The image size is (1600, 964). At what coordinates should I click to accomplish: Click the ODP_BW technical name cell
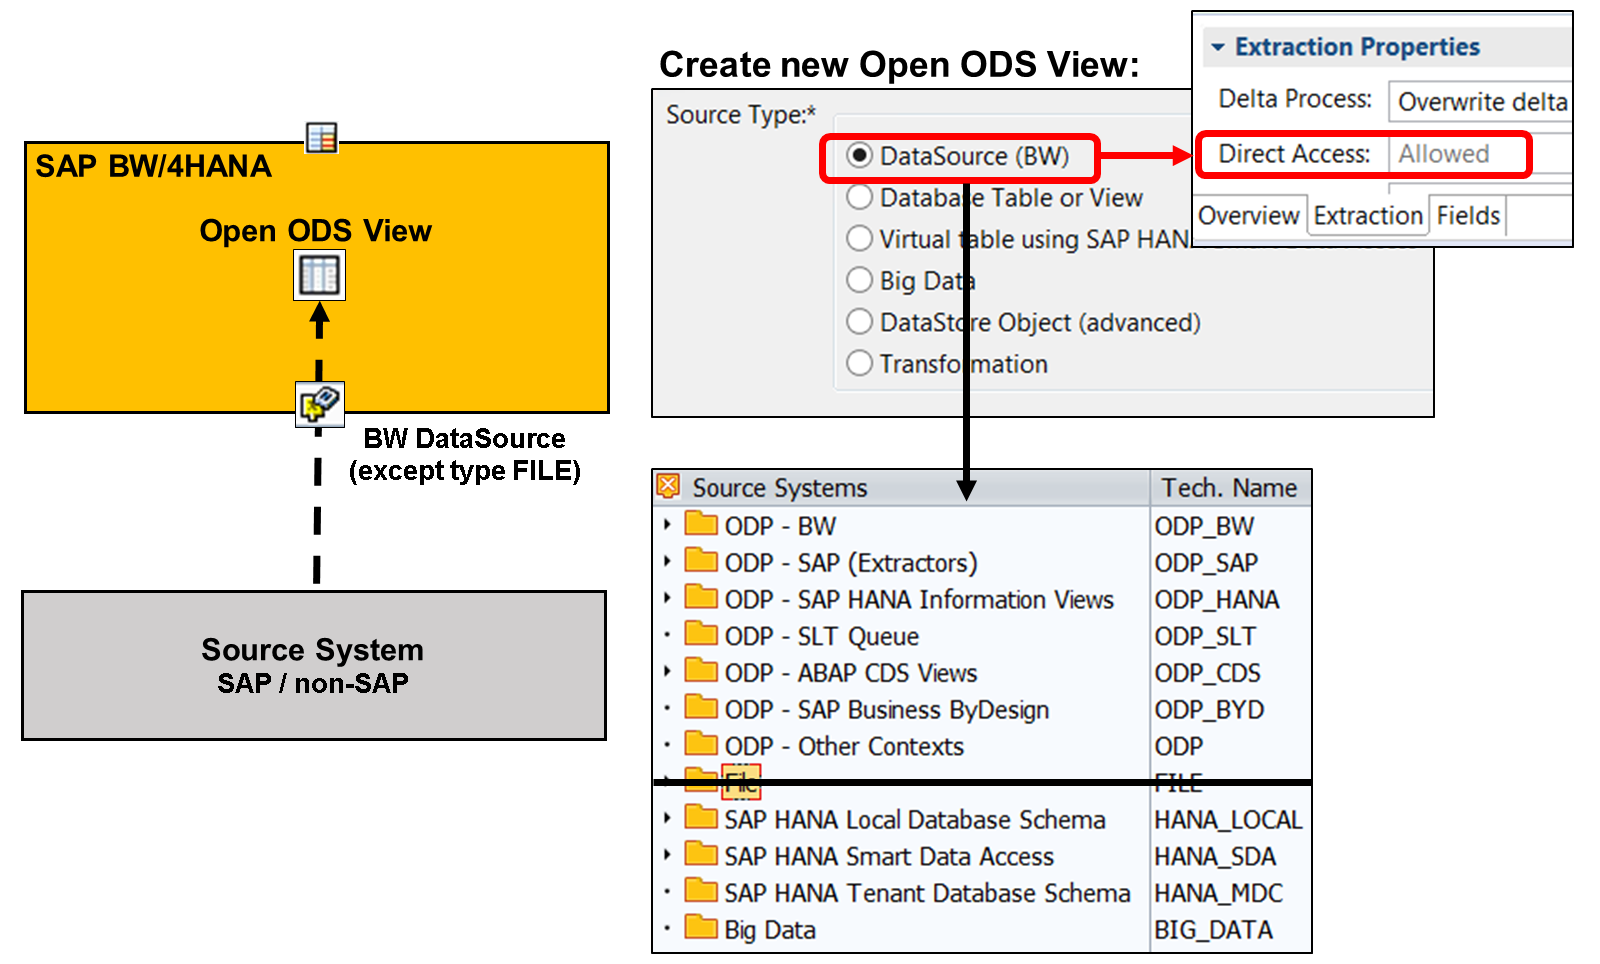point(1204,526)
